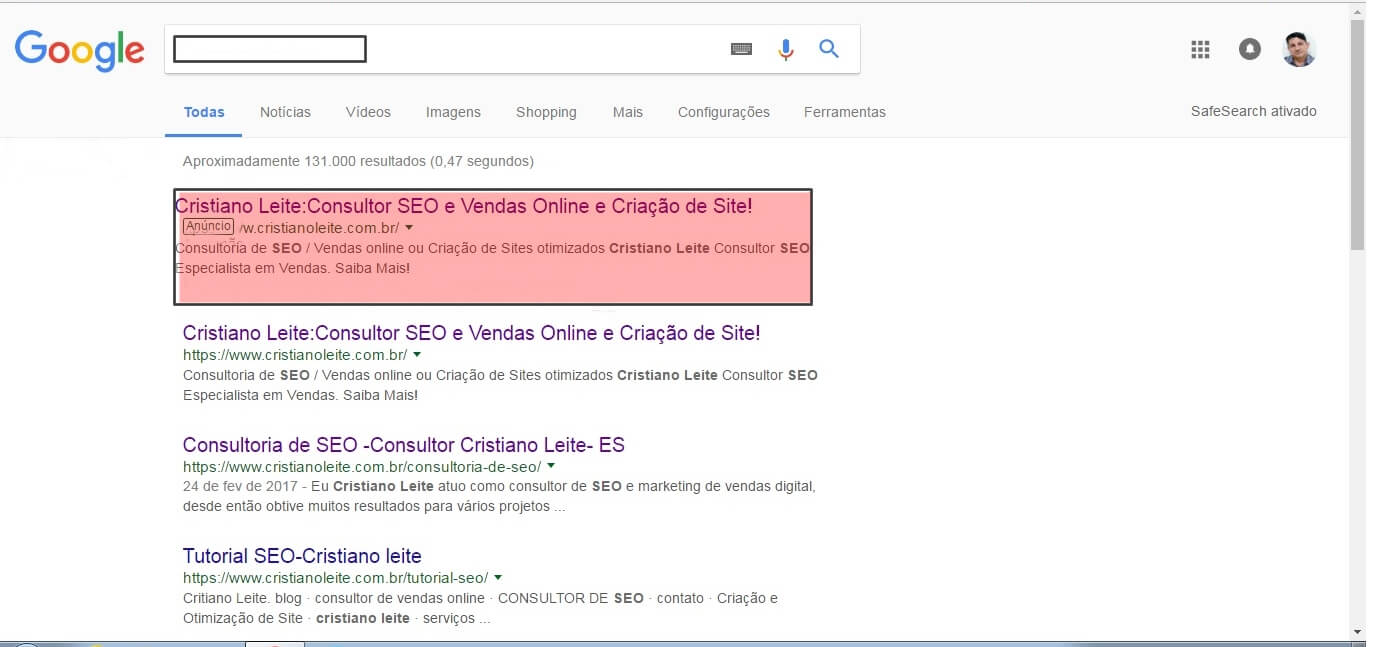Switch to the Imagens tab
Viewport: 1374px width, 647px height.
[x=453, y=112]
